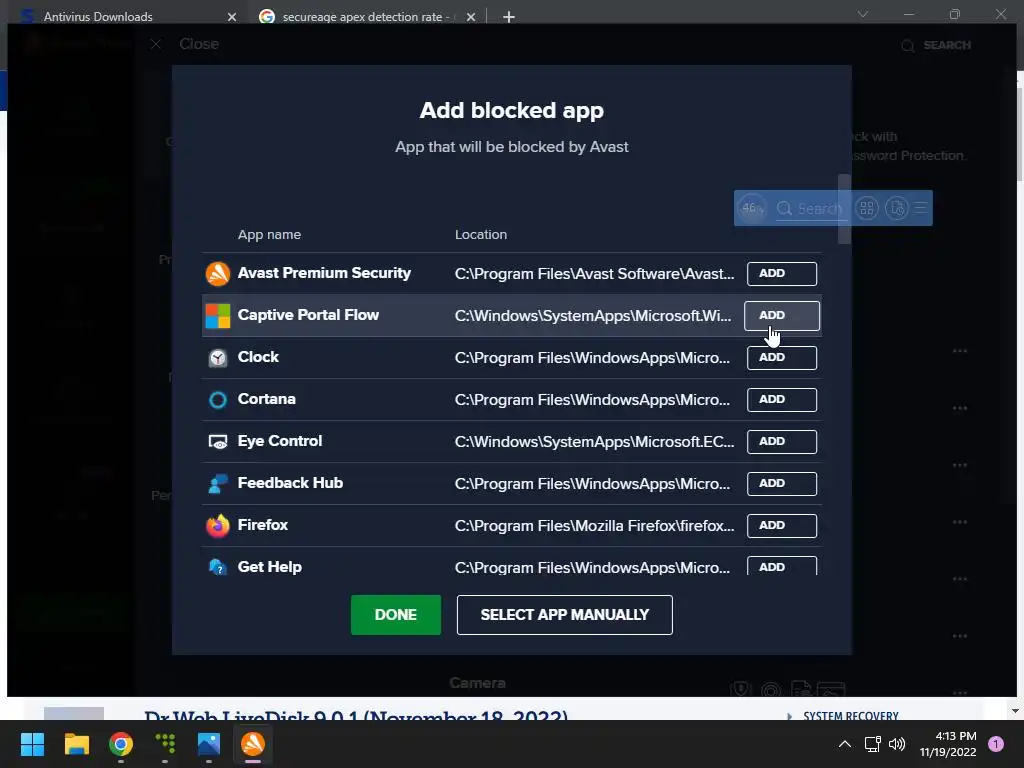The image size is (1024, 768).
Task: Click the green DONE button
Action: click(396, 615)
